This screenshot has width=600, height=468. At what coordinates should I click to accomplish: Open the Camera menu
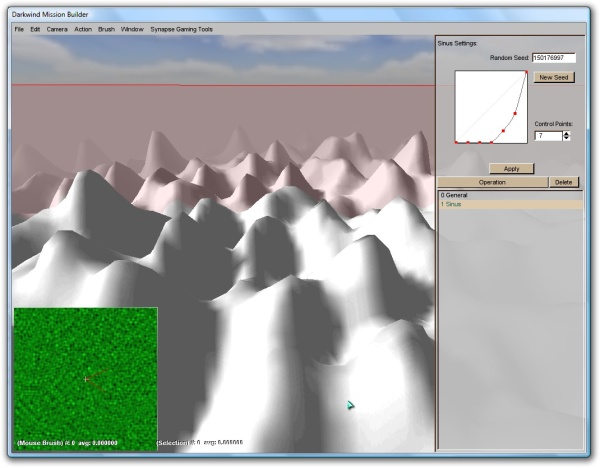pyautogui.click(x=57, y=29)
